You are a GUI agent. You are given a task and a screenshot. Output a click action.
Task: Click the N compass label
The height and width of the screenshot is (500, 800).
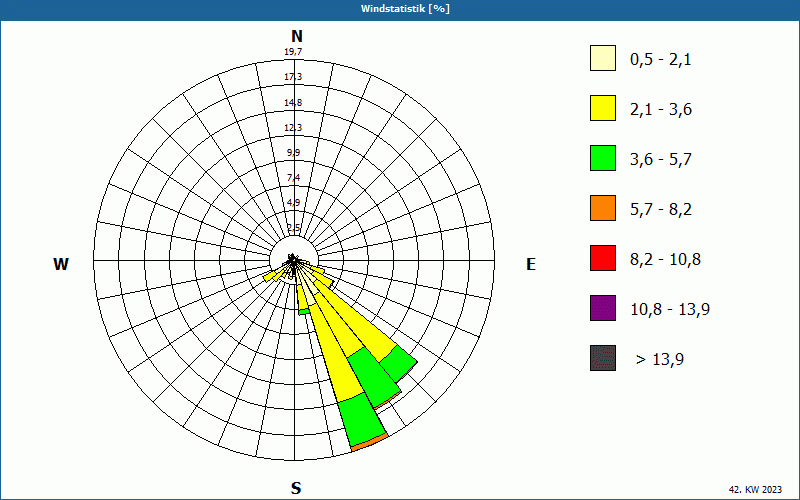click(x=296, y=36)
